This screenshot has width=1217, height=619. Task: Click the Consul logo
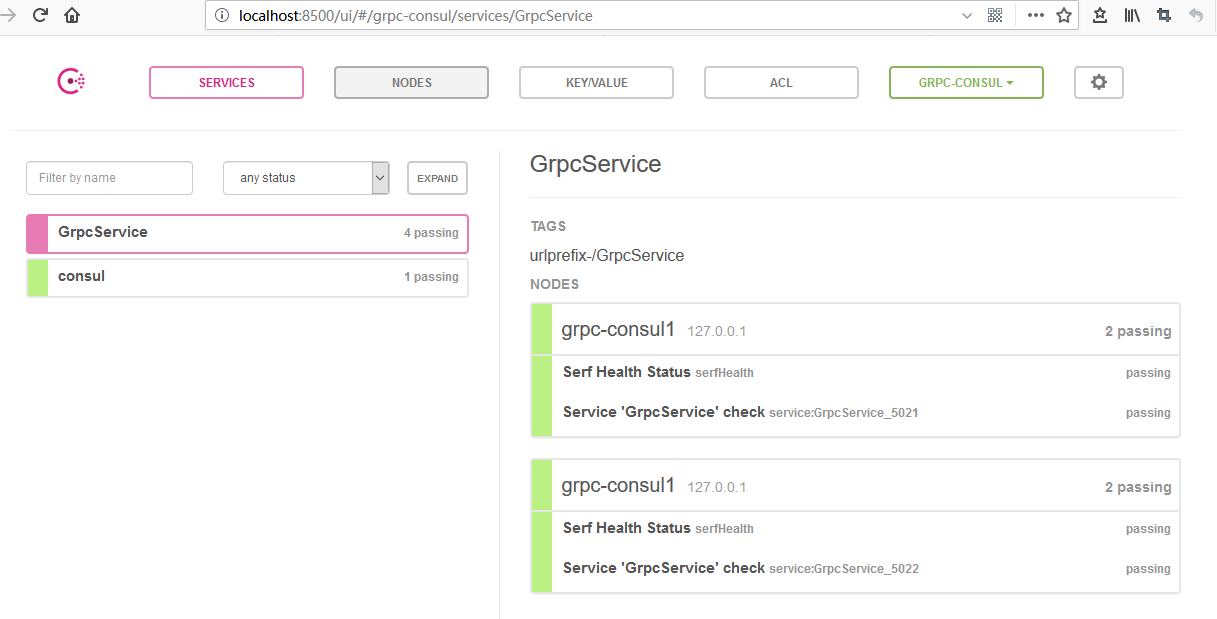point(71,82)
